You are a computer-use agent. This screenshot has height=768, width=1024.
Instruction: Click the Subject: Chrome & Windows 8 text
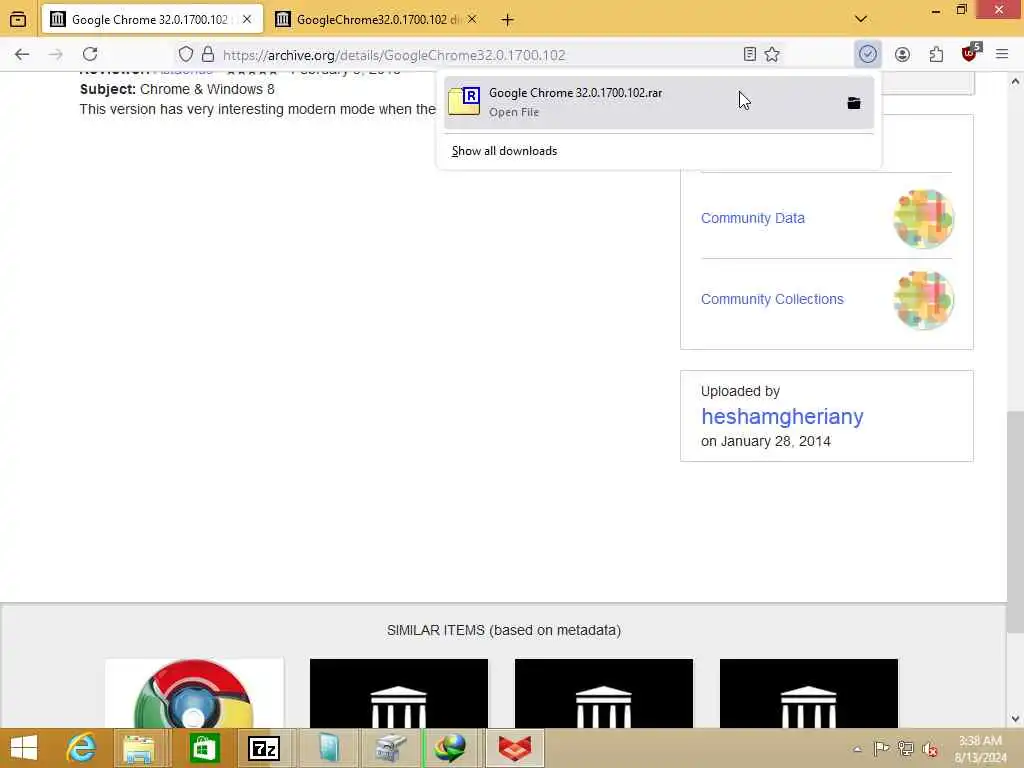177,89
